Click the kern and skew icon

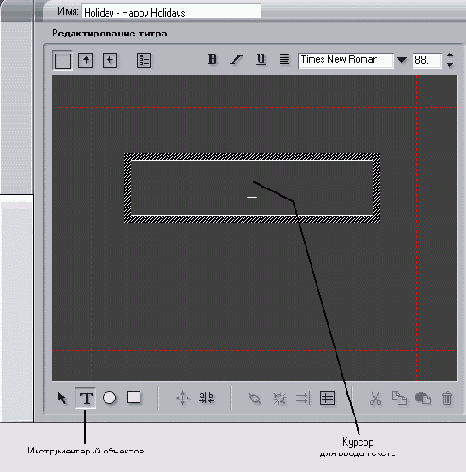coord(207,398)
